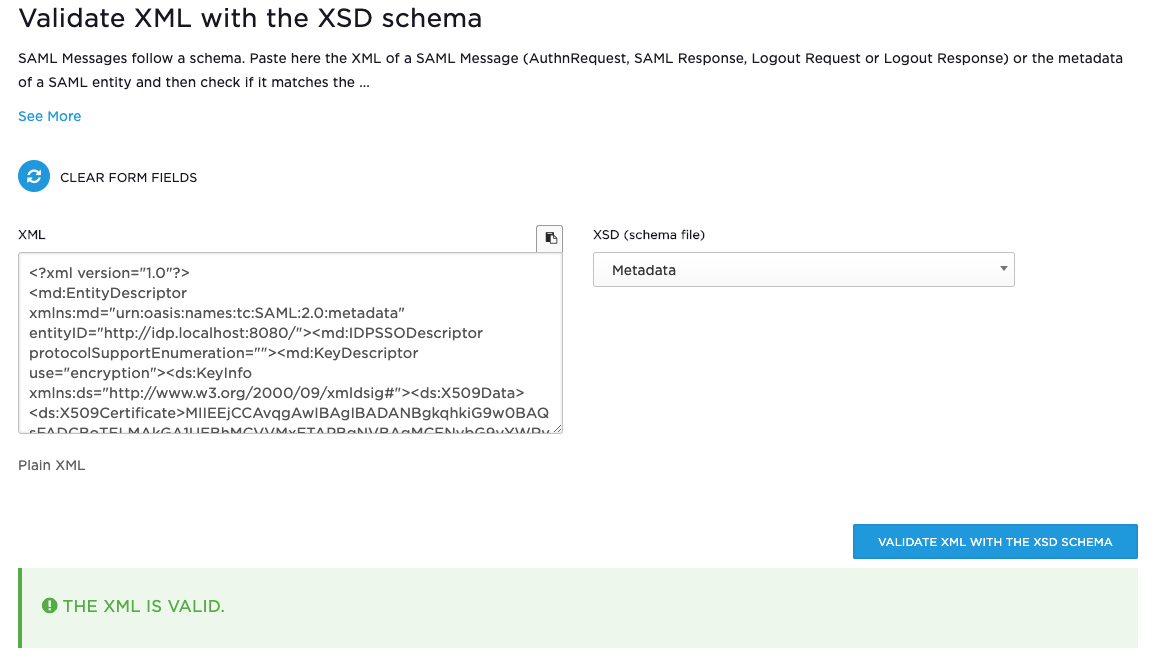
Task: Click the check-circle icon next to validation result
Action: [48, 605]
